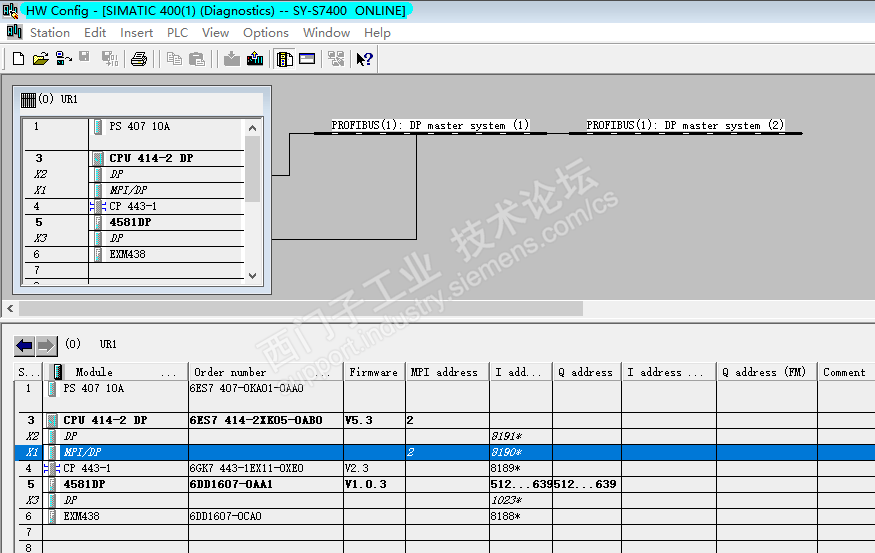
Task: Open the Help menu
Action: (x=377, y=32)
